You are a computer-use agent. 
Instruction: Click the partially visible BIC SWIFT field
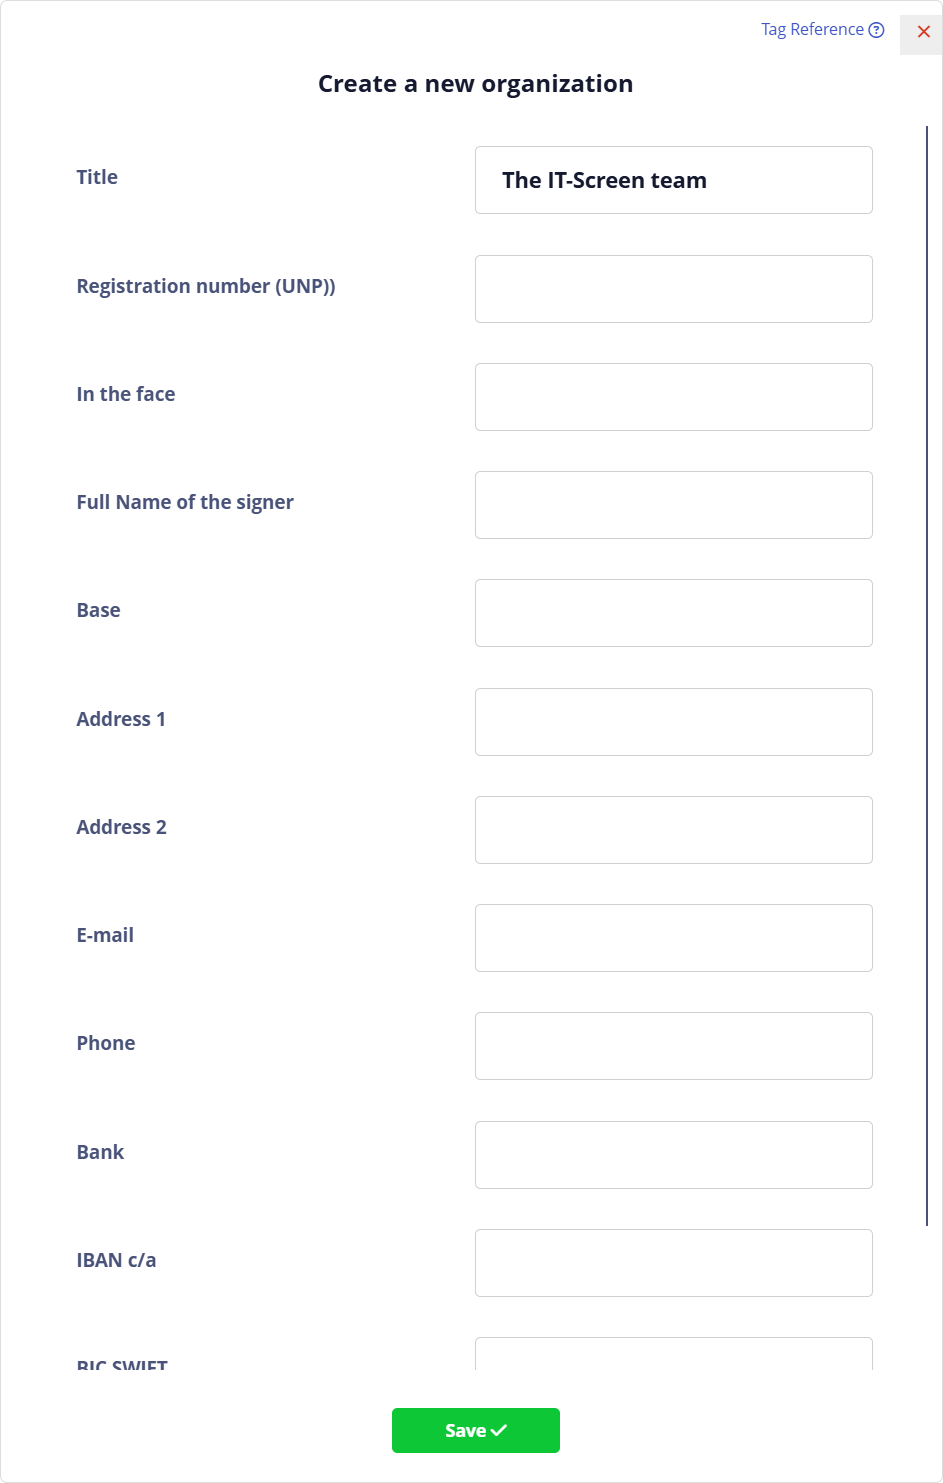[x=674, y=1354]
